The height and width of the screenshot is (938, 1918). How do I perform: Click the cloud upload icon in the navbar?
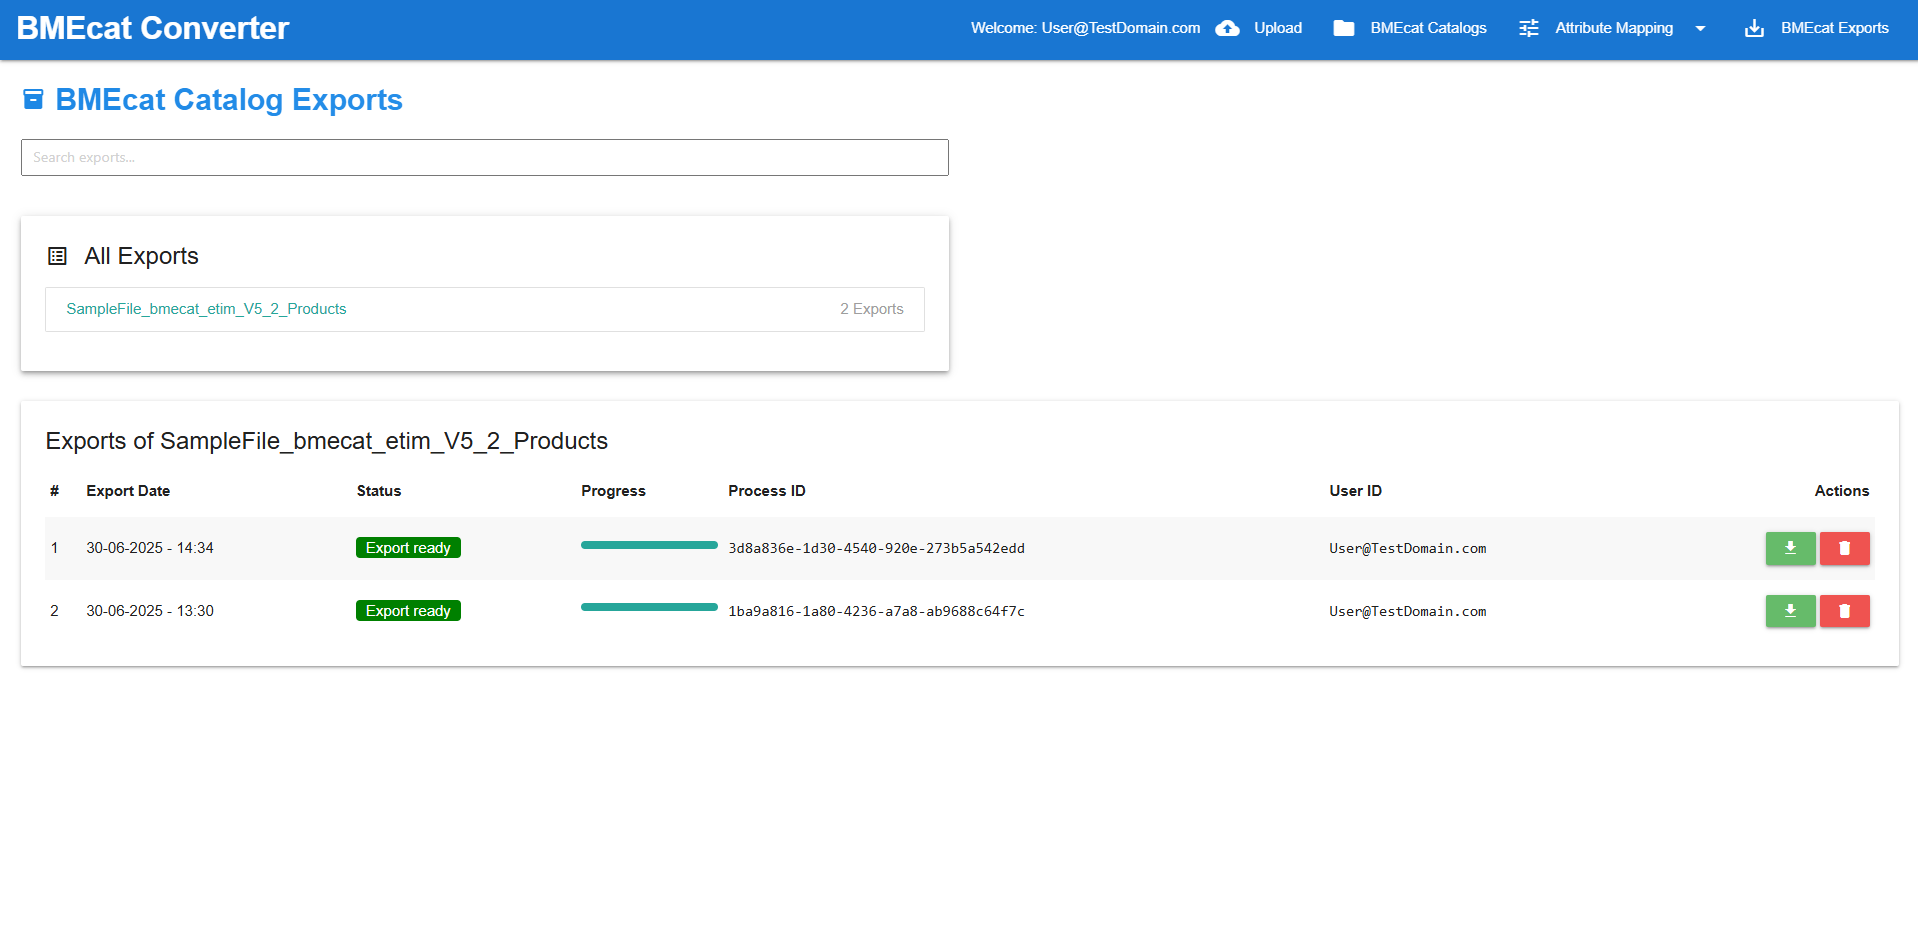point(1227,28)
